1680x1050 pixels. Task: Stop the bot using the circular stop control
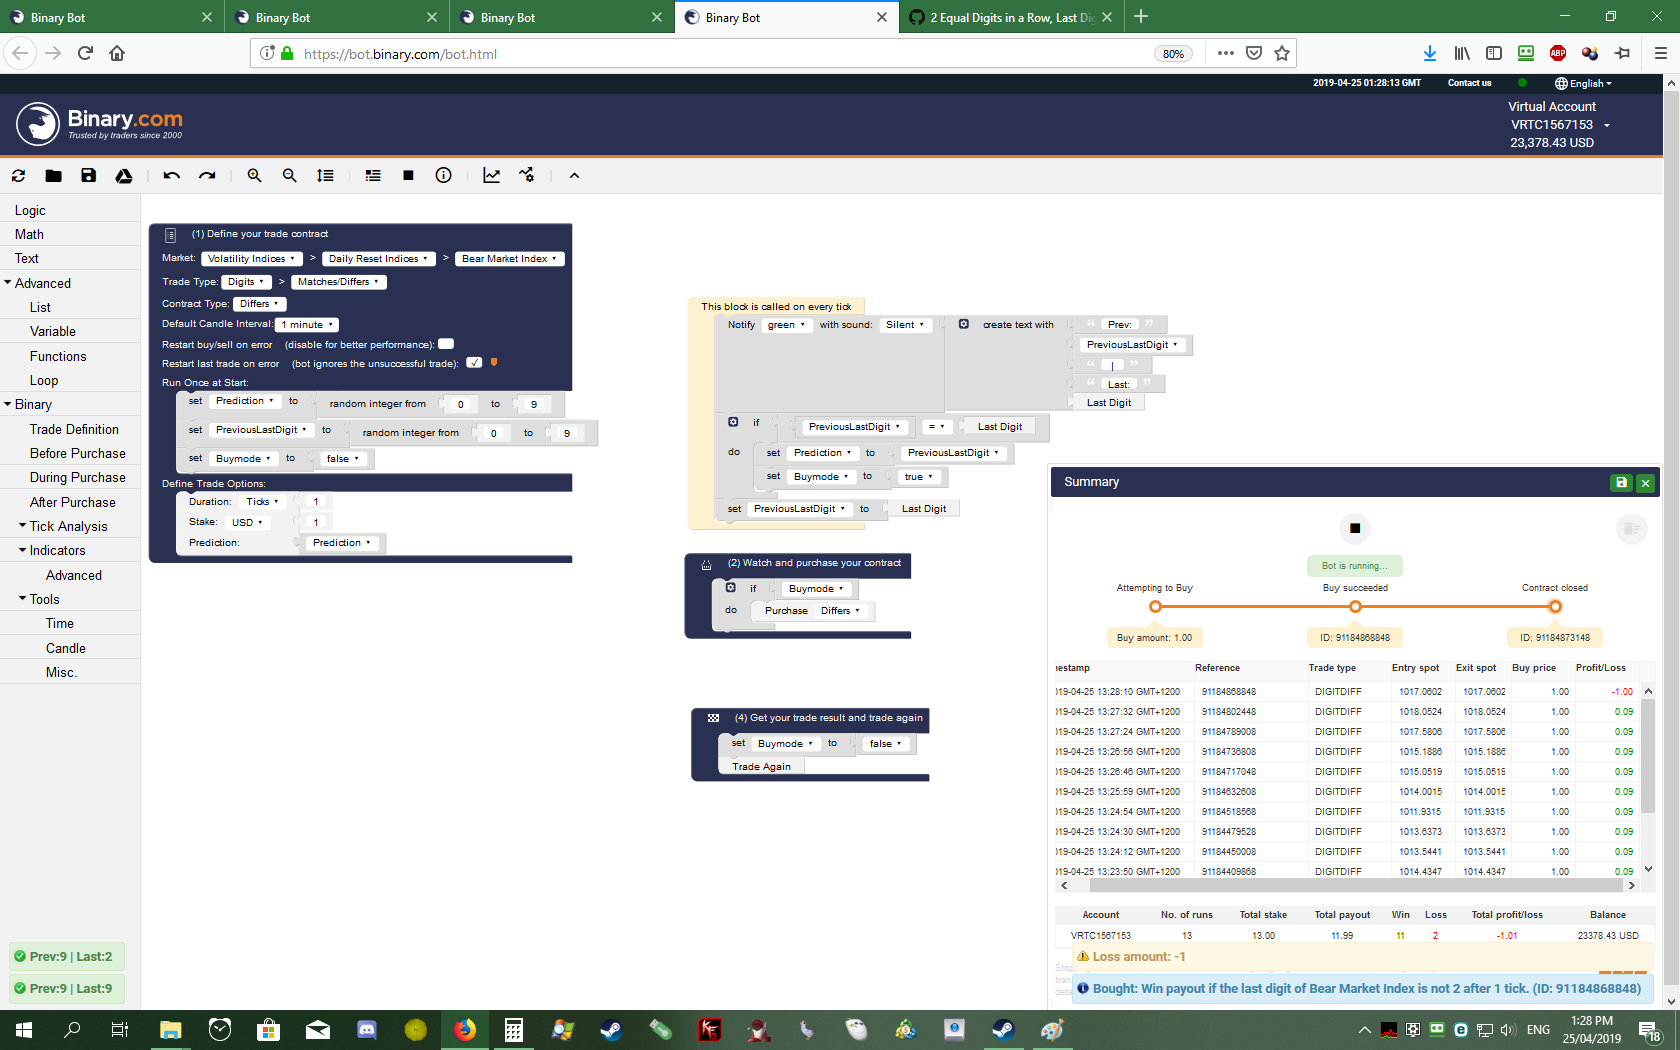(1355, 528)
